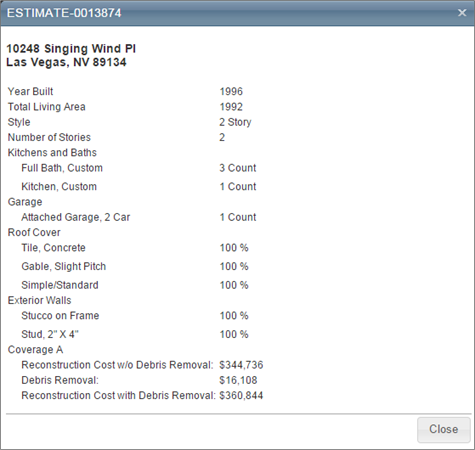
Task: Click the Close button
Action: 443,430
